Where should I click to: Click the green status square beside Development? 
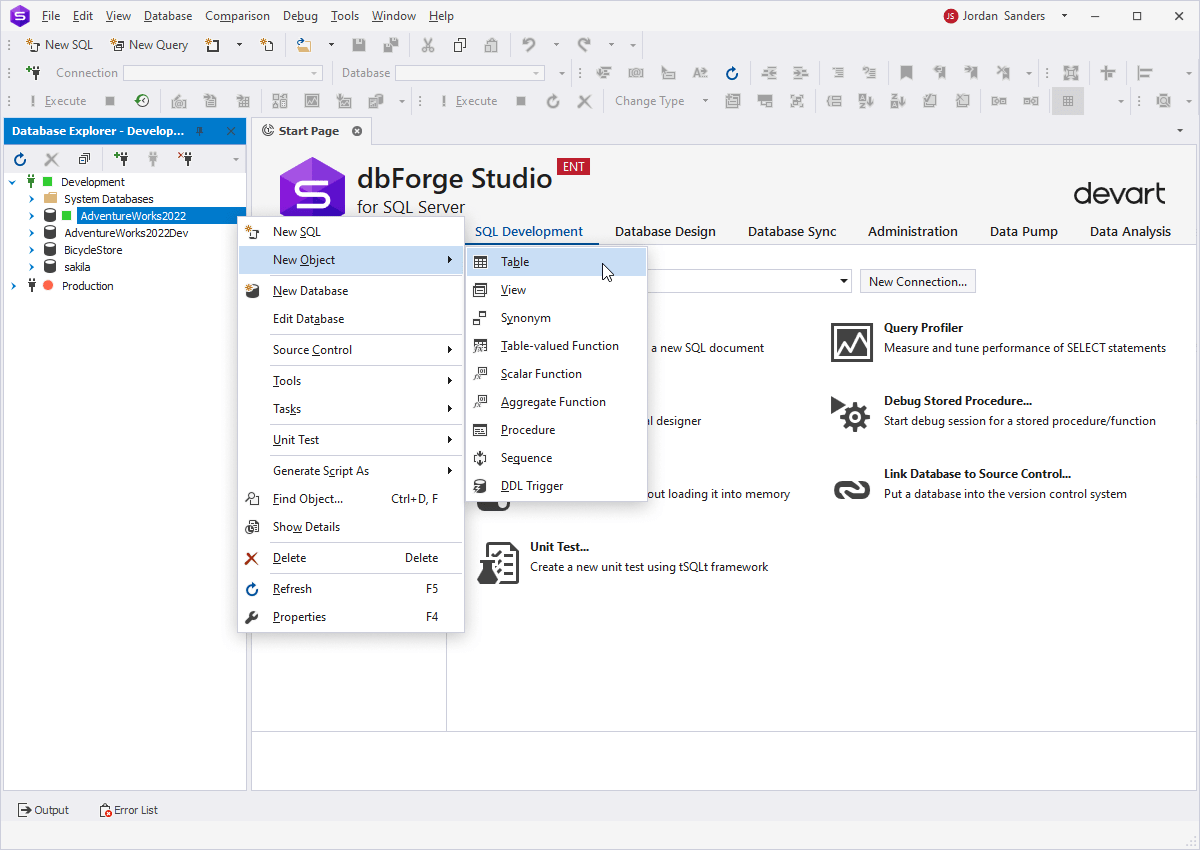[47, 182]
